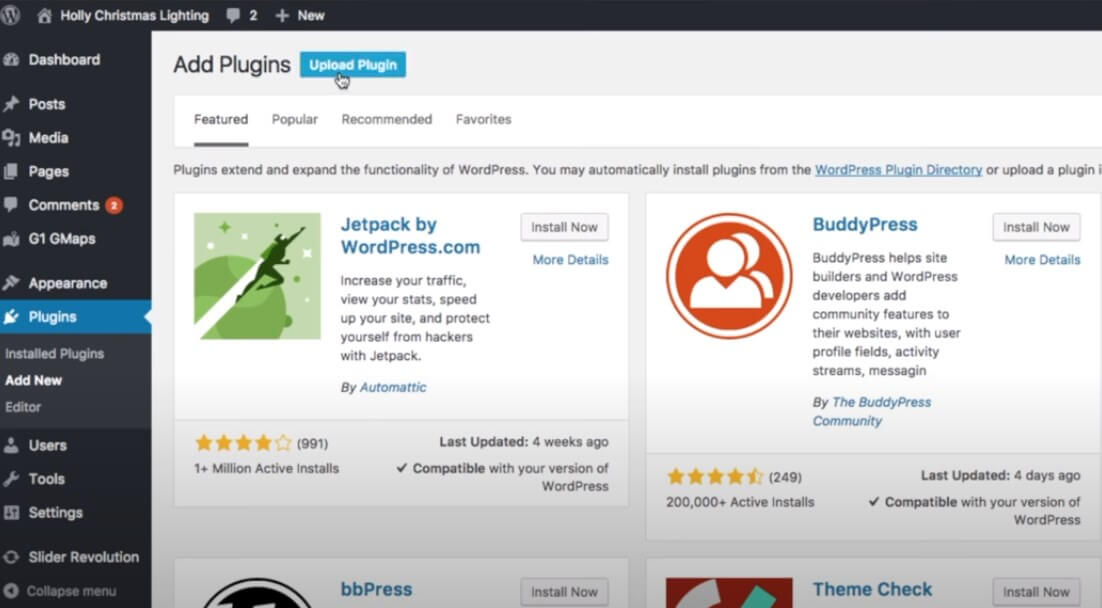
Task: Select Add New plugins submenu
Action: [33, 380]
